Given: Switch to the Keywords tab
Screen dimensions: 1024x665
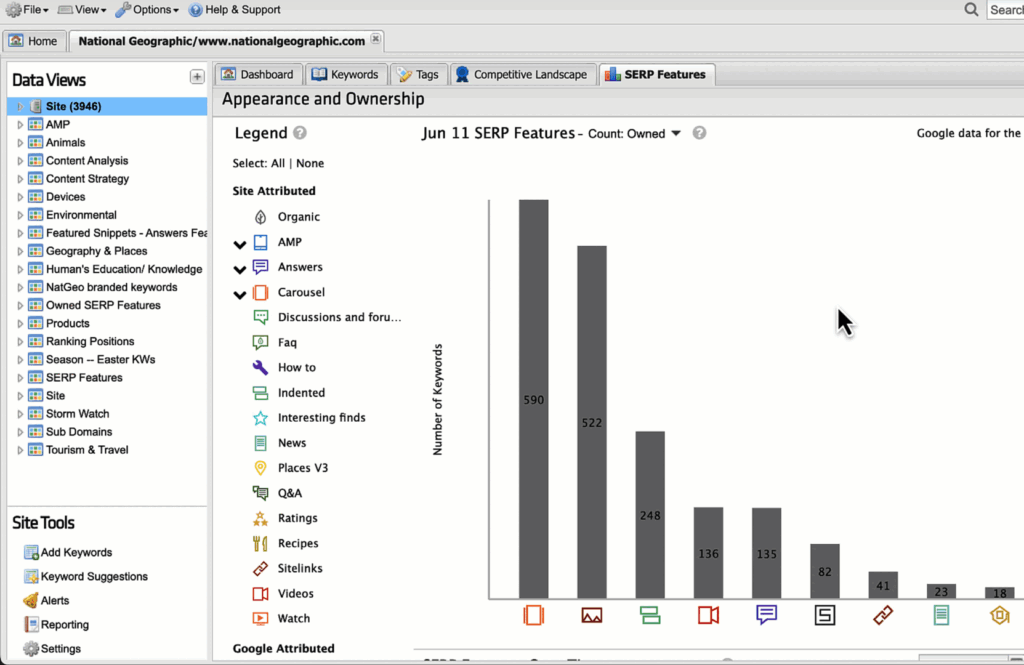Looking at the screenshot, I should coord(345,74).
